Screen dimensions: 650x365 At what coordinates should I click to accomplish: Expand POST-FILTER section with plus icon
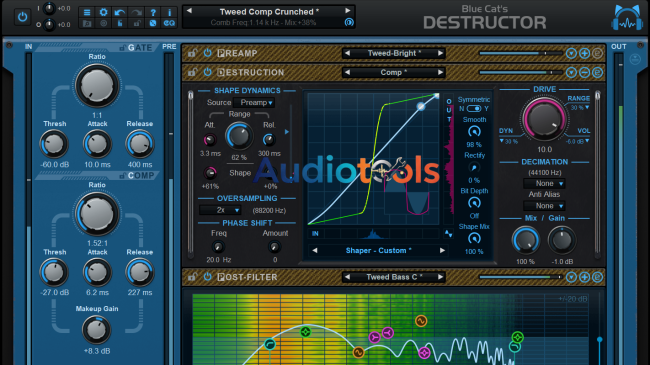[585, 277]
